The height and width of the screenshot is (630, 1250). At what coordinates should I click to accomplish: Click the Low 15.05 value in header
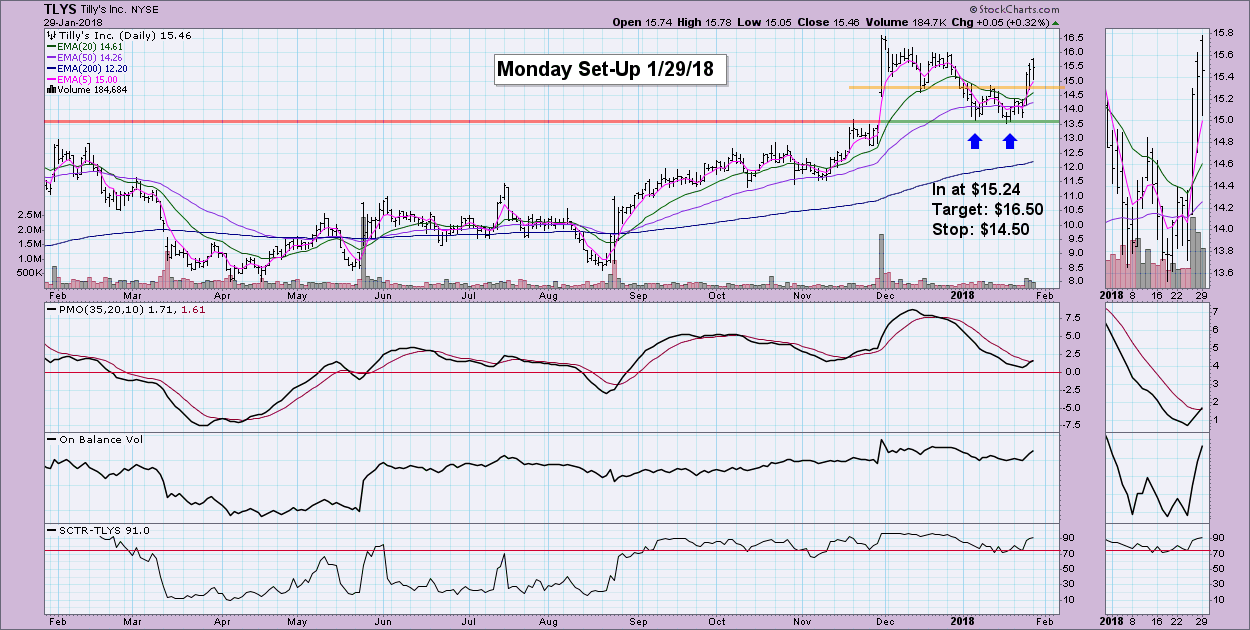[763, 22]
